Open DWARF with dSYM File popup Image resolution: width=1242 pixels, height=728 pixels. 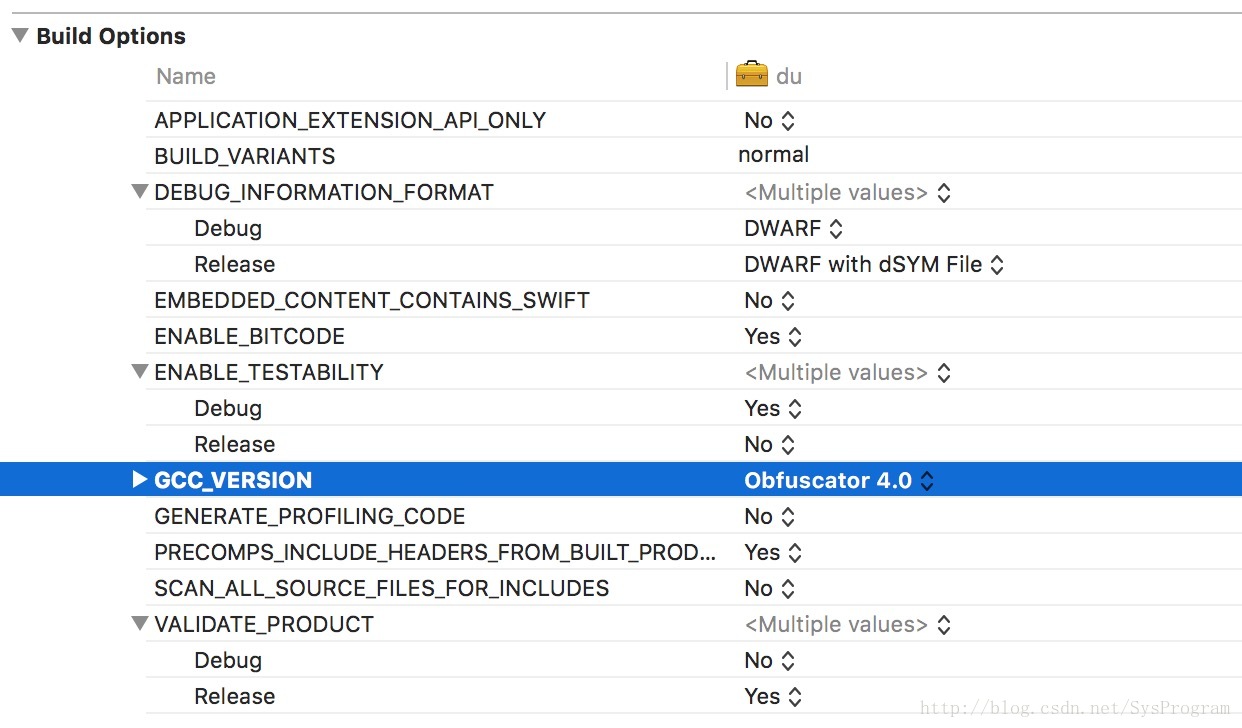(x=874, y=265)
